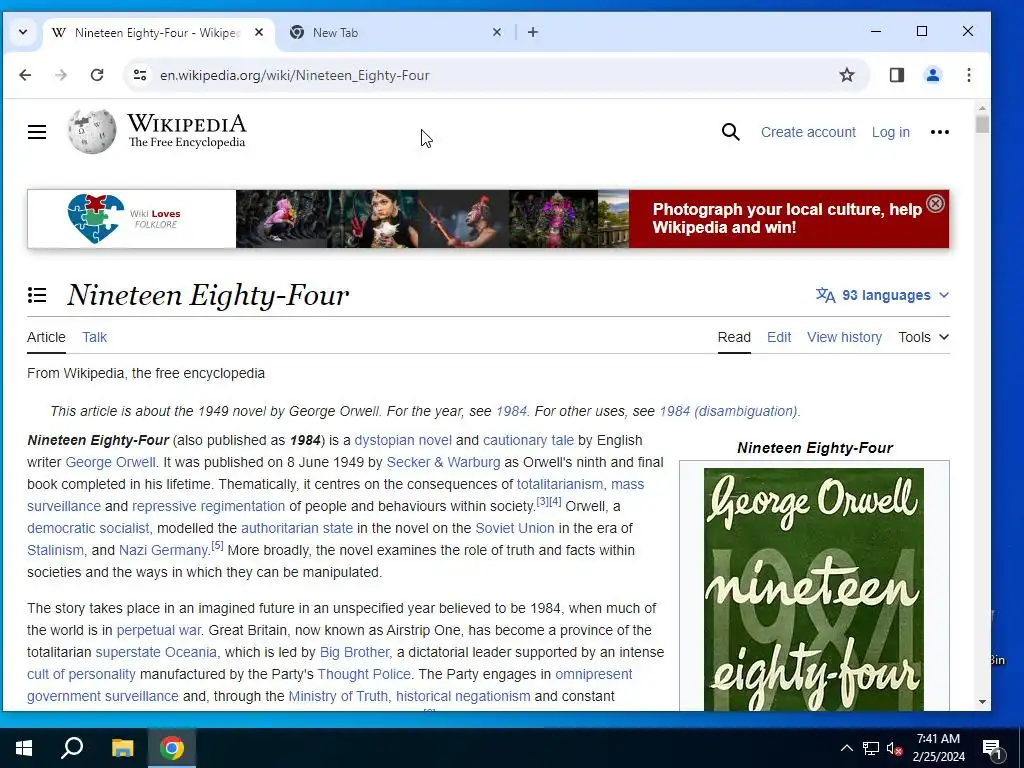Open democratic socialist link
Screen dimensions: 1024x768
point(88,528)
